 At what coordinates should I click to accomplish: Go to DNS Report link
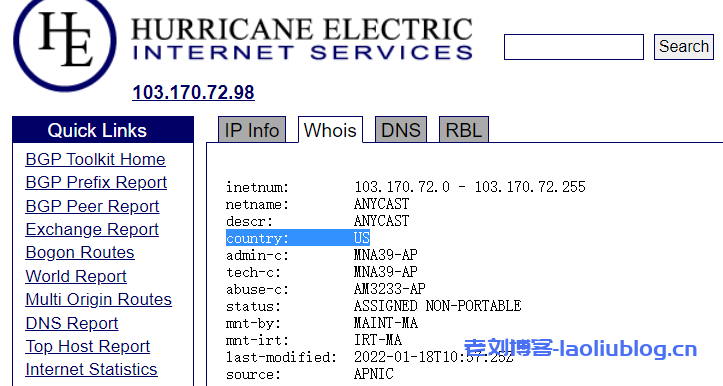[72, 323]
